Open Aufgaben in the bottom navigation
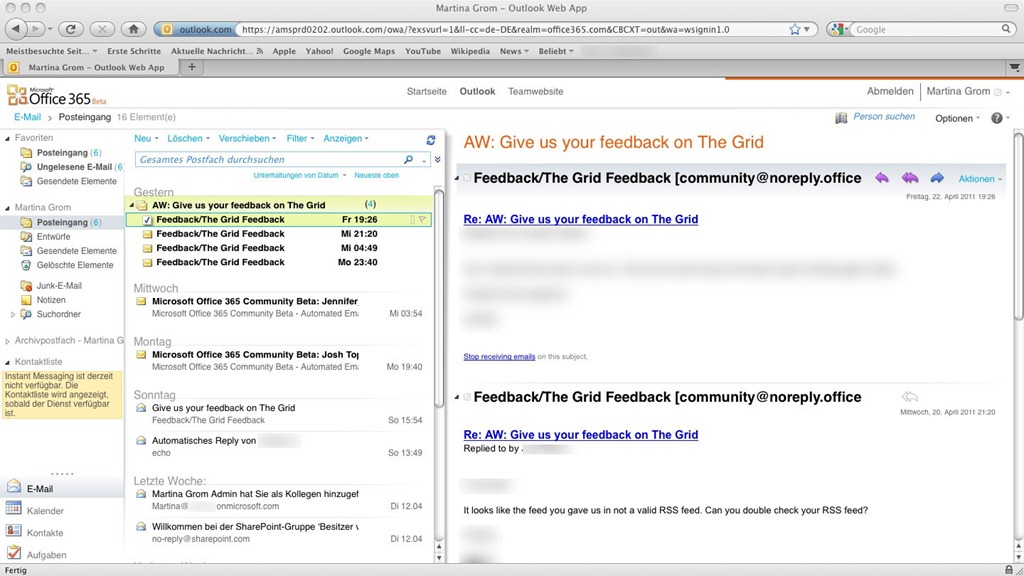Image resolution: width=1024 pixels, height=576 pixels. [x=46, y=555]
